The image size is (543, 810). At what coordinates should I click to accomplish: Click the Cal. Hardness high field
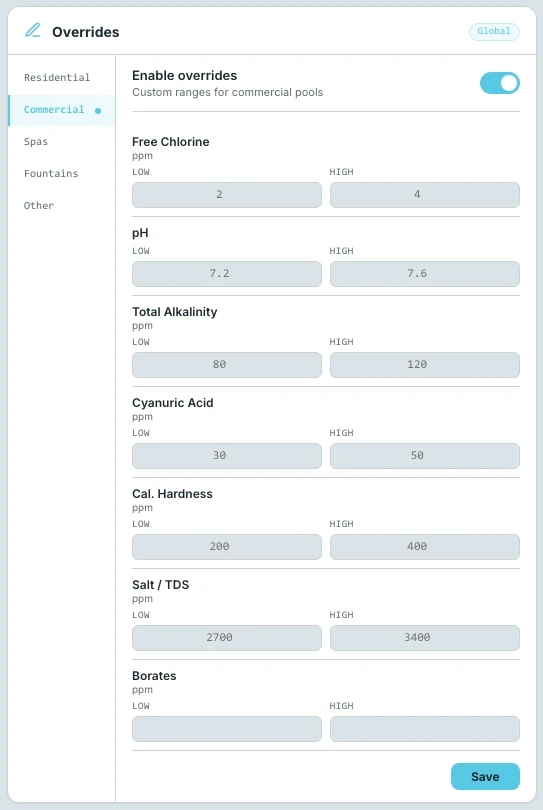point(425,547)
